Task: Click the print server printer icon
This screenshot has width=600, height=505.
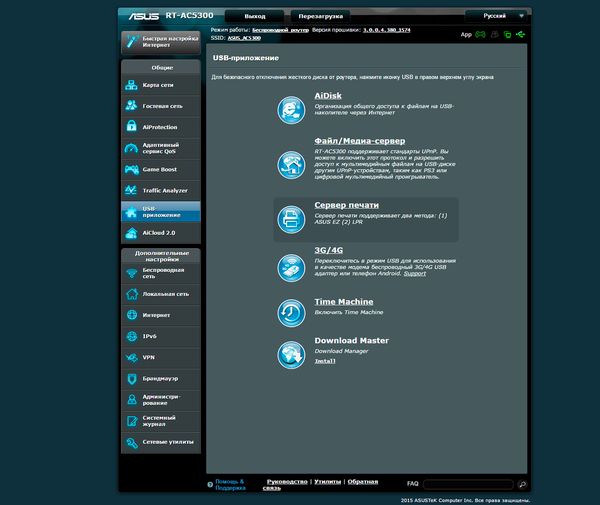Action: [291, 220]
